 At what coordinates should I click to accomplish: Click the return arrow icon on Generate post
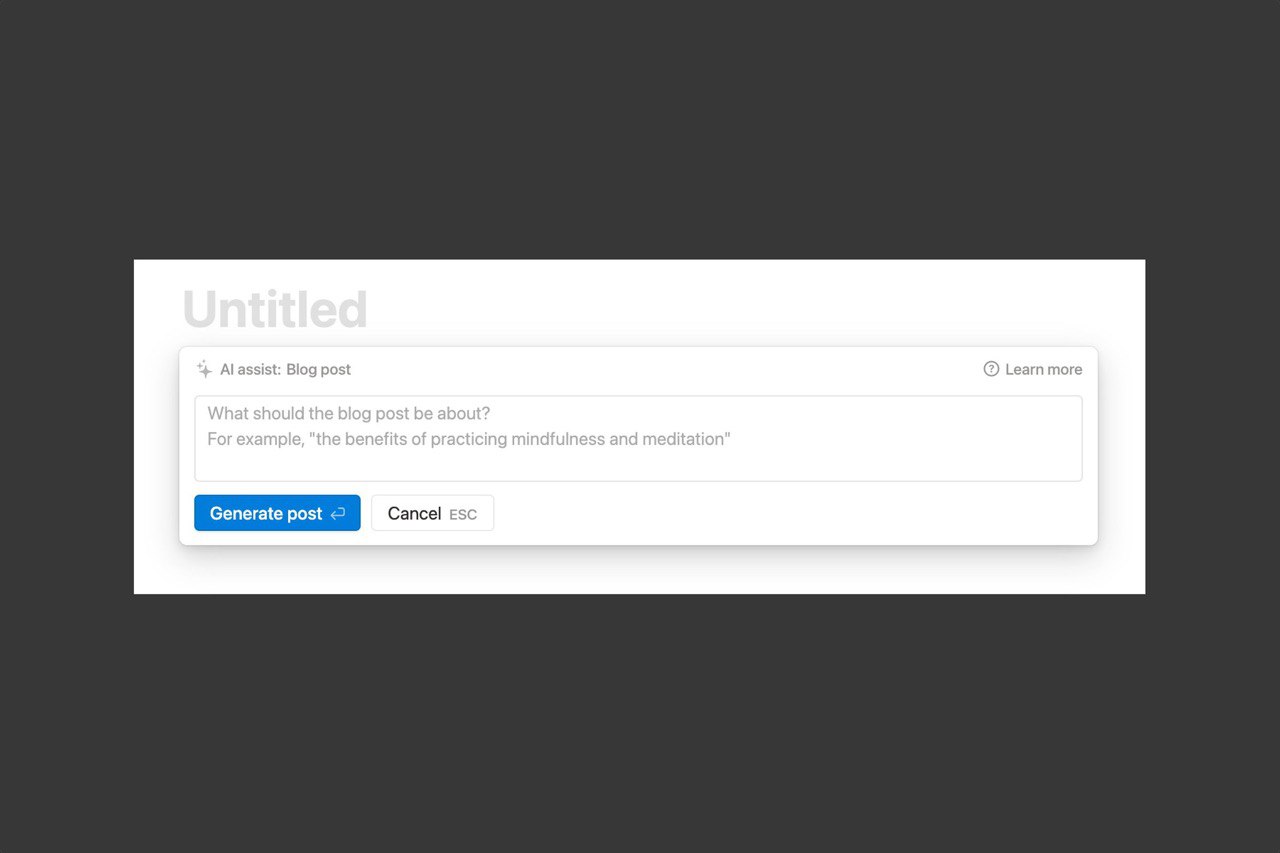338,514
